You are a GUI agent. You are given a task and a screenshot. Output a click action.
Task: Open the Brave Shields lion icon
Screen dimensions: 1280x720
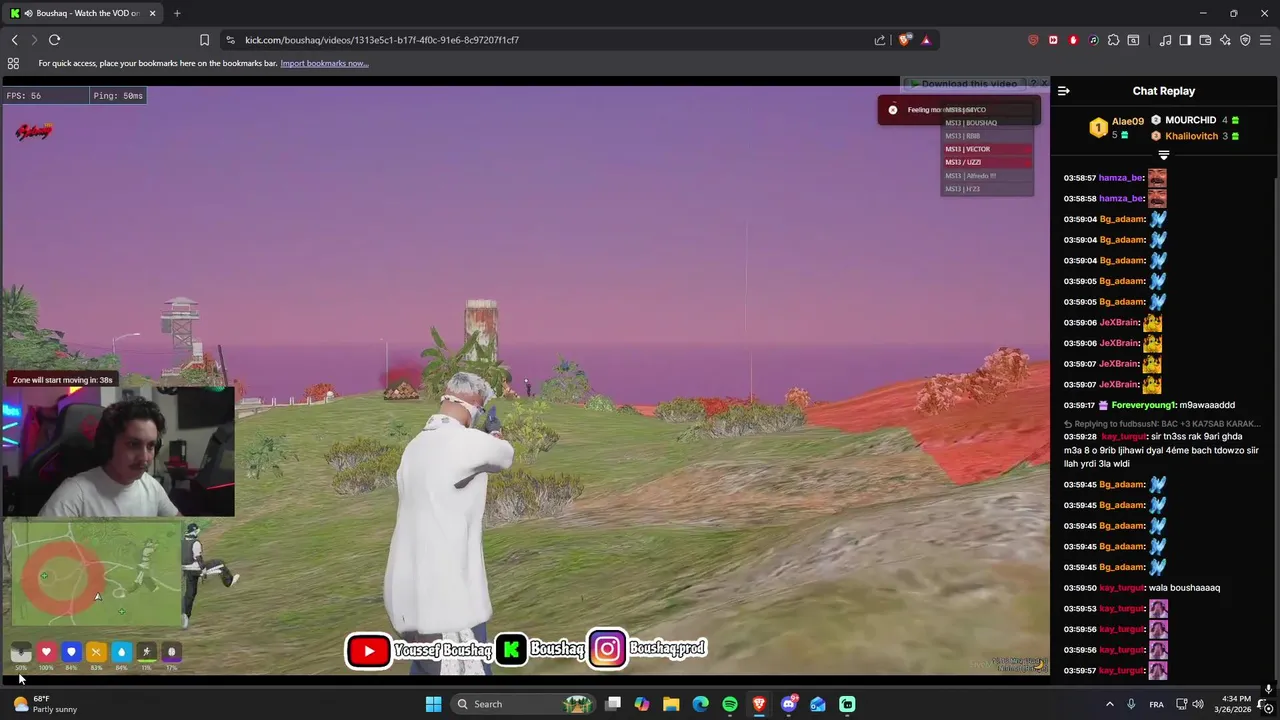click(x=905, y=40)
